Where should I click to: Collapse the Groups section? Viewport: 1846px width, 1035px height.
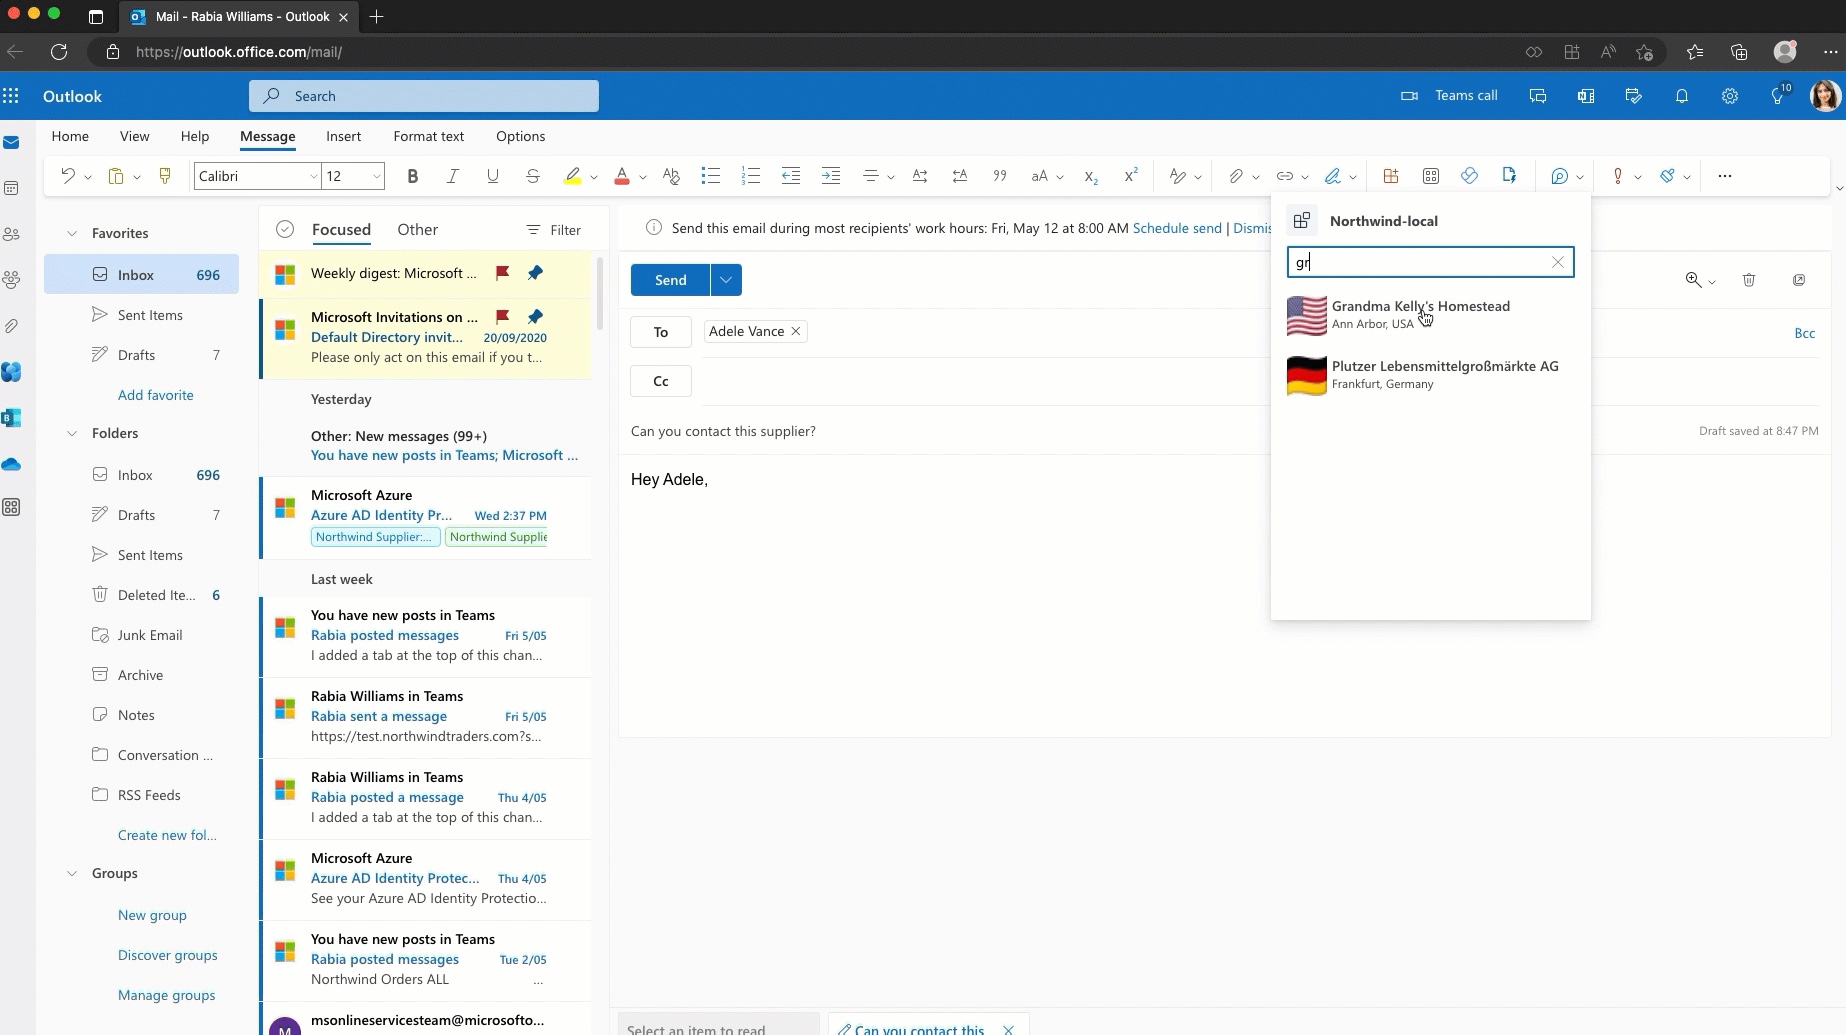click(x=72, y=873)
